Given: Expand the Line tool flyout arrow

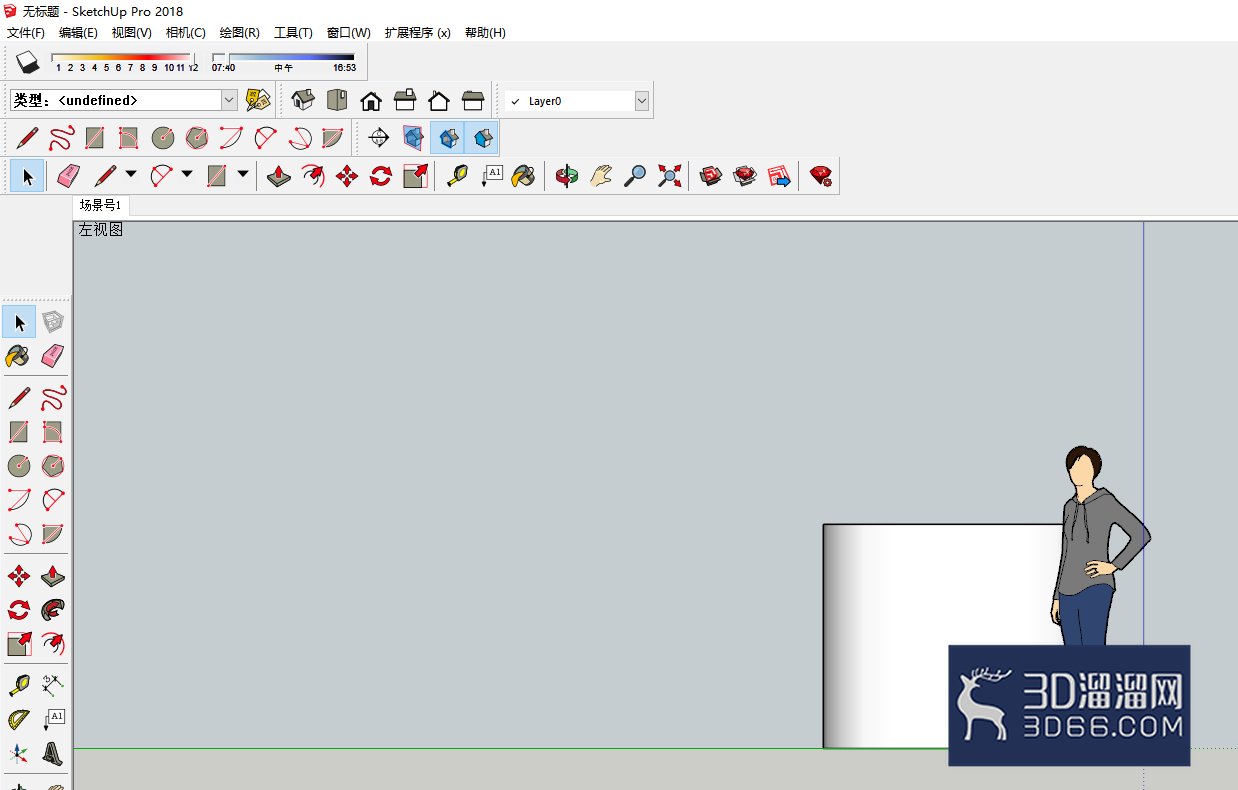Looking at the screenshot, I should point(131,176).
